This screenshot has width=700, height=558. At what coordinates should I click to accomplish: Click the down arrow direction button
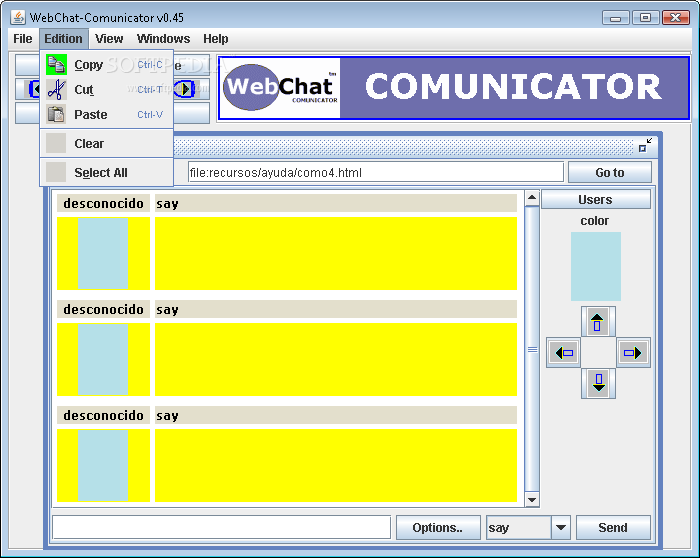click(x=598, y=383)
